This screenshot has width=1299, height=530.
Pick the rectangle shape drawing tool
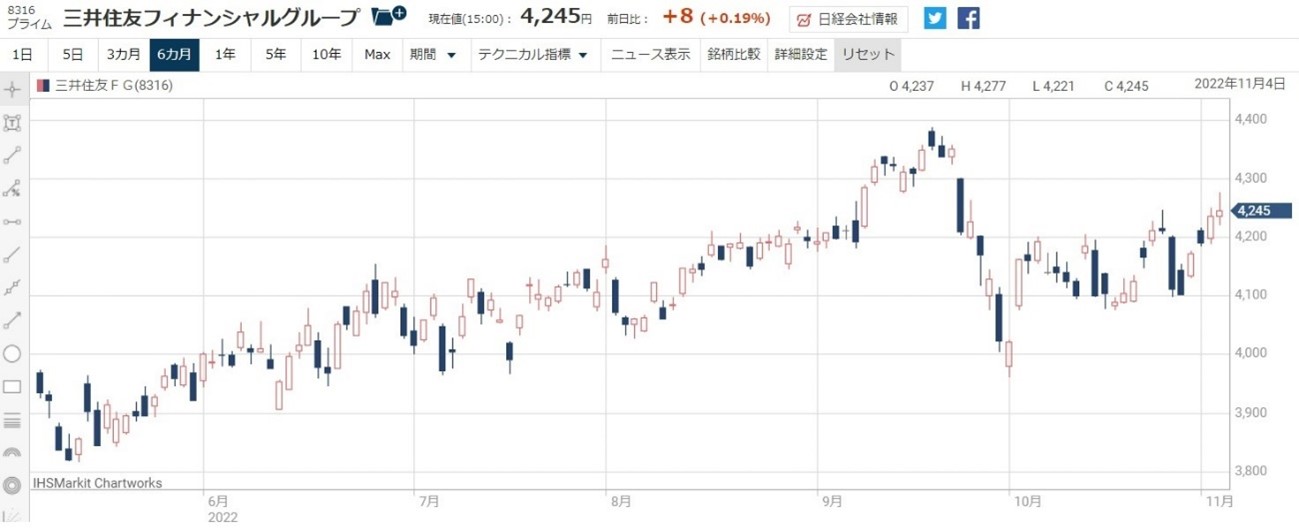pos(13,386)
